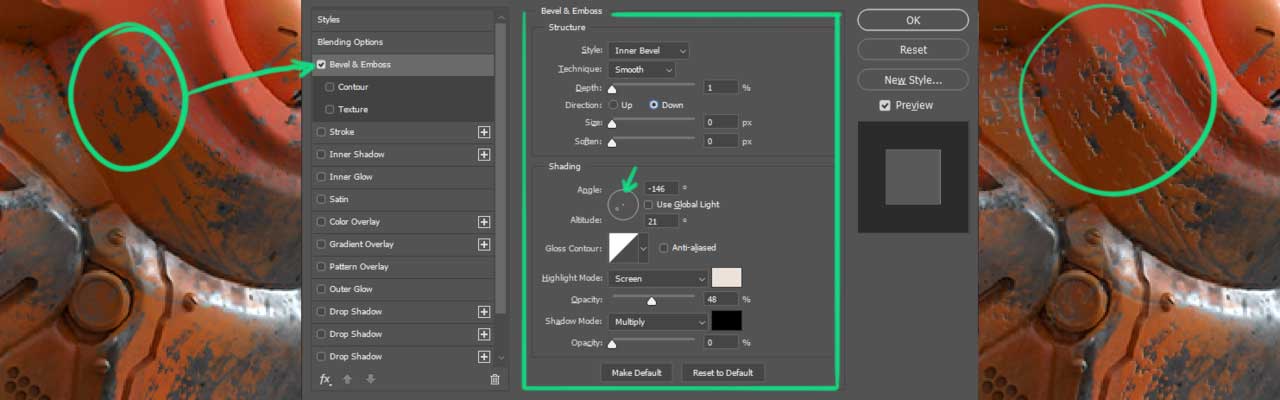Click the move effect up arrow icon

coord(348,380)
